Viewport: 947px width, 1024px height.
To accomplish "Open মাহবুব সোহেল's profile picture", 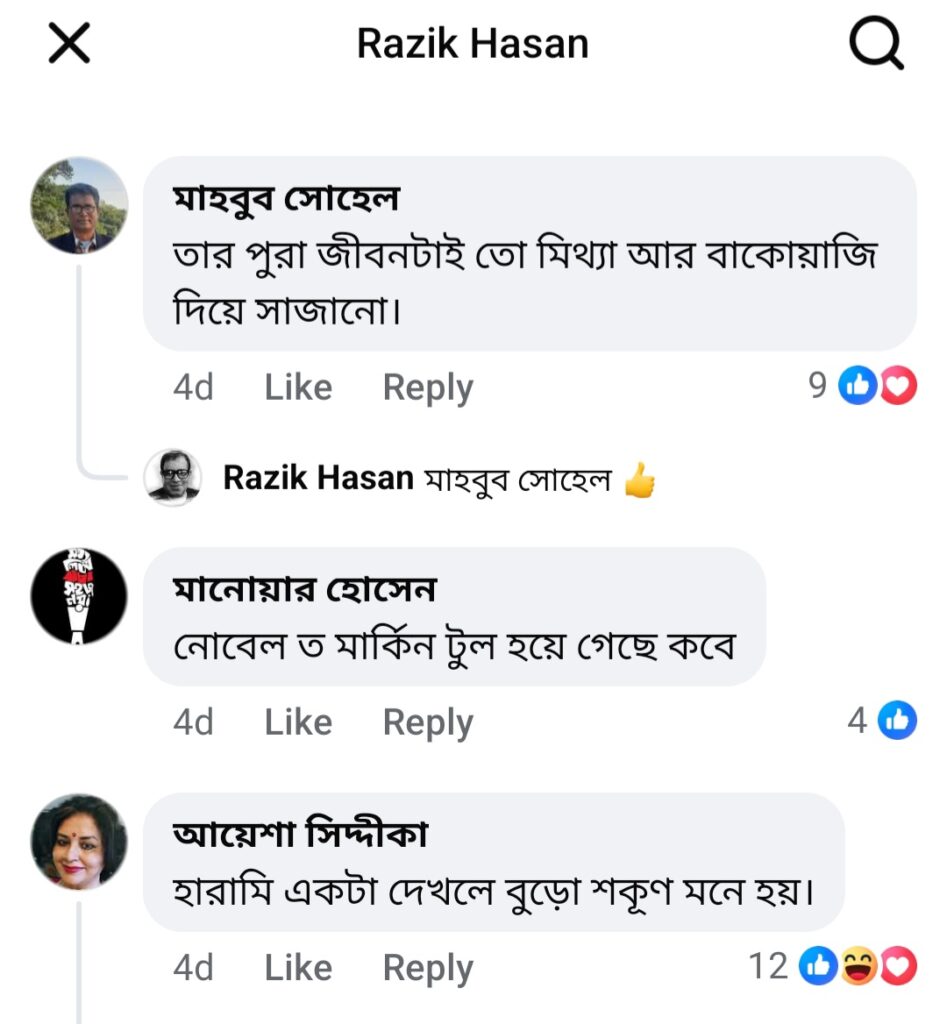I will [x=80, y=205].
